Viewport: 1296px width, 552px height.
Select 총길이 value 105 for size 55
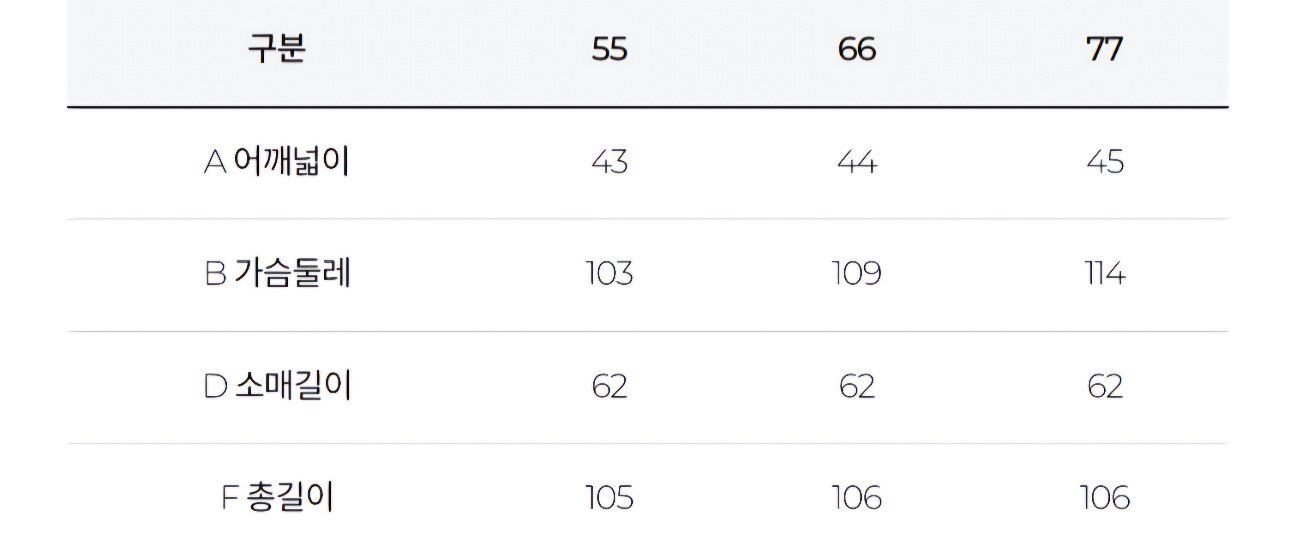609,497
